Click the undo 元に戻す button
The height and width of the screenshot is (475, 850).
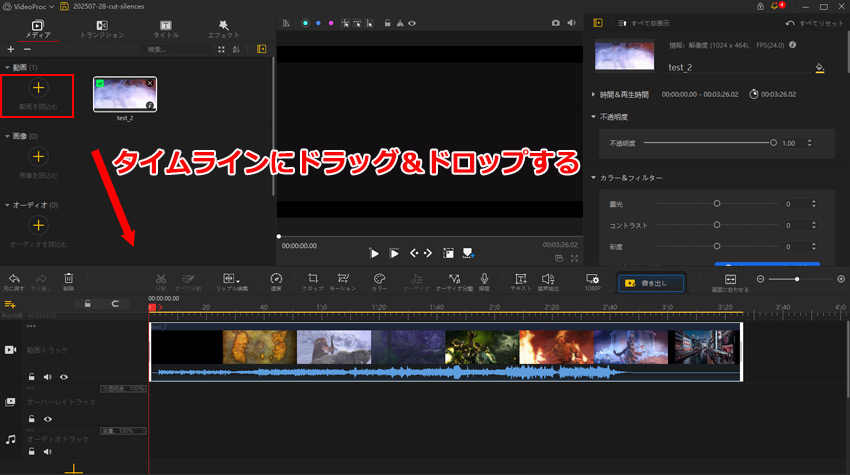coord(14,281)
